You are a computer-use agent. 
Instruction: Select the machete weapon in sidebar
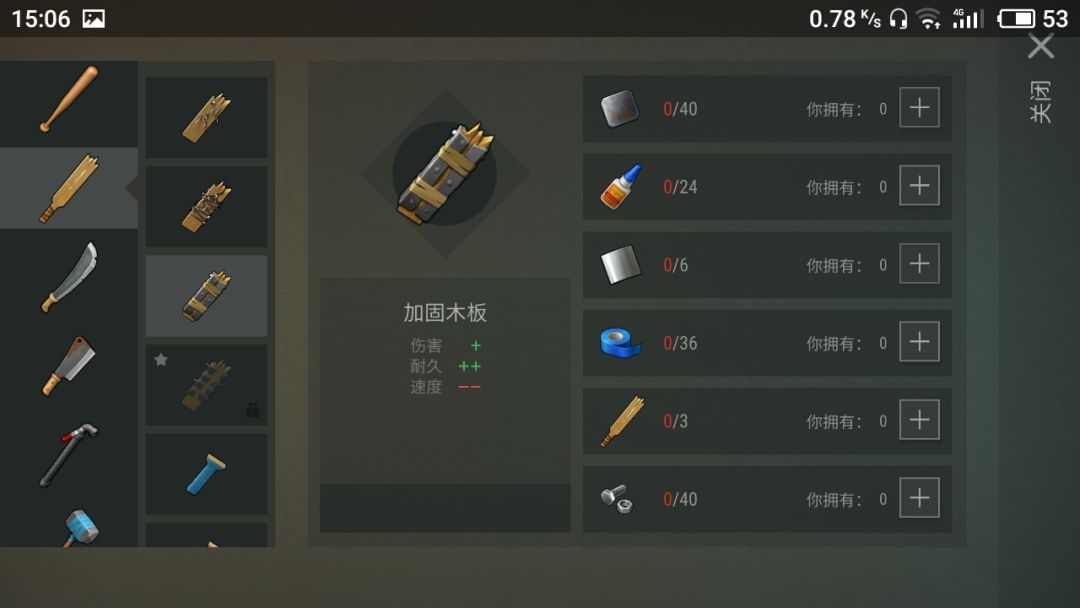pos(69,277)
